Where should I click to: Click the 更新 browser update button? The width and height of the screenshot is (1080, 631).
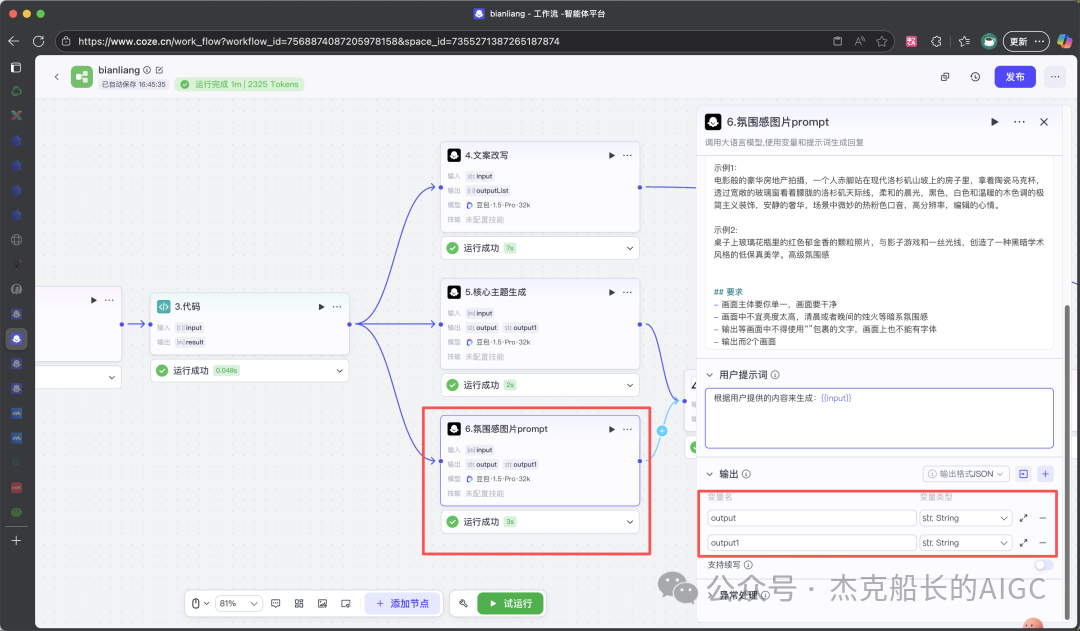tap(1026, 41)
